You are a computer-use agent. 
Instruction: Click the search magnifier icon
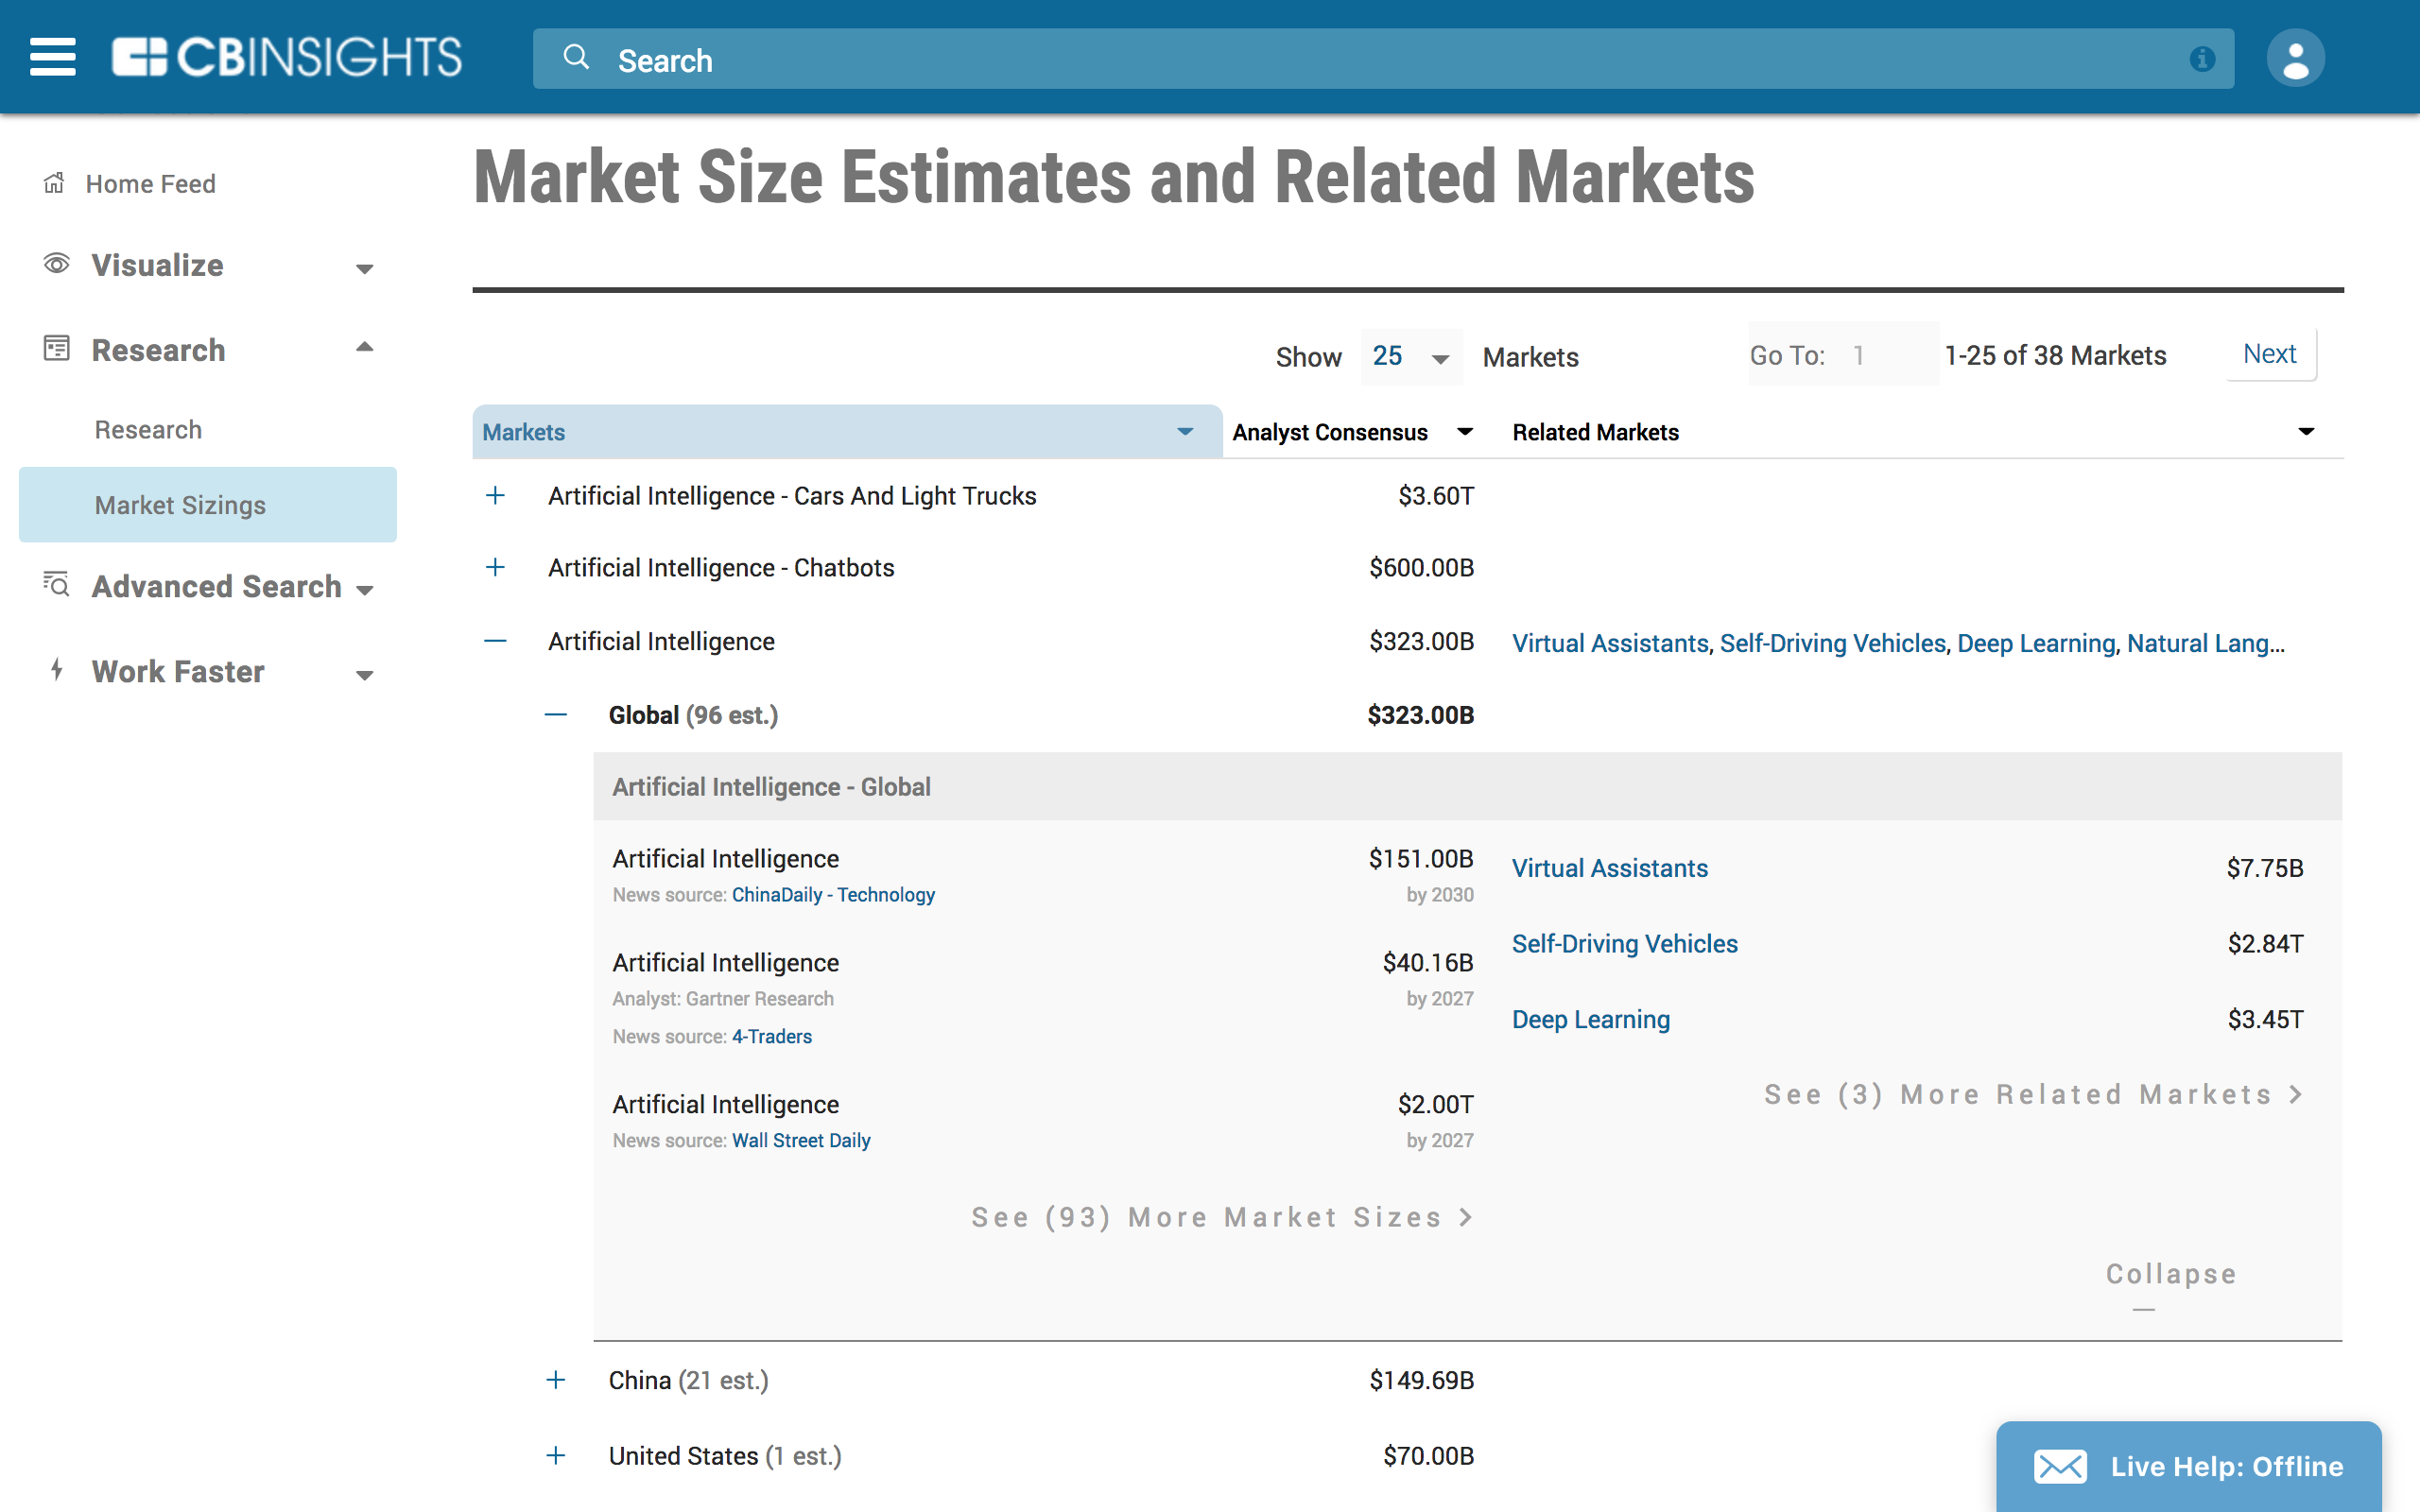(x=576, y=58)
